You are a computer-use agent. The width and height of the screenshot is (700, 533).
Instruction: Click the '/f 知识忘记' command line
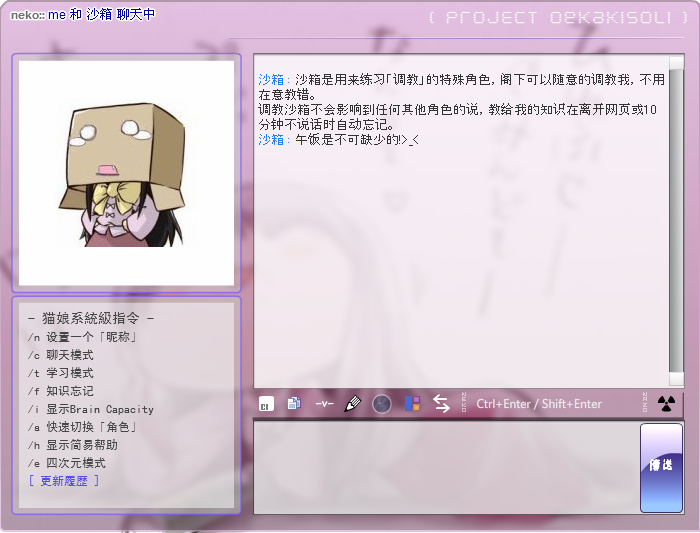(x=61, y=391)
